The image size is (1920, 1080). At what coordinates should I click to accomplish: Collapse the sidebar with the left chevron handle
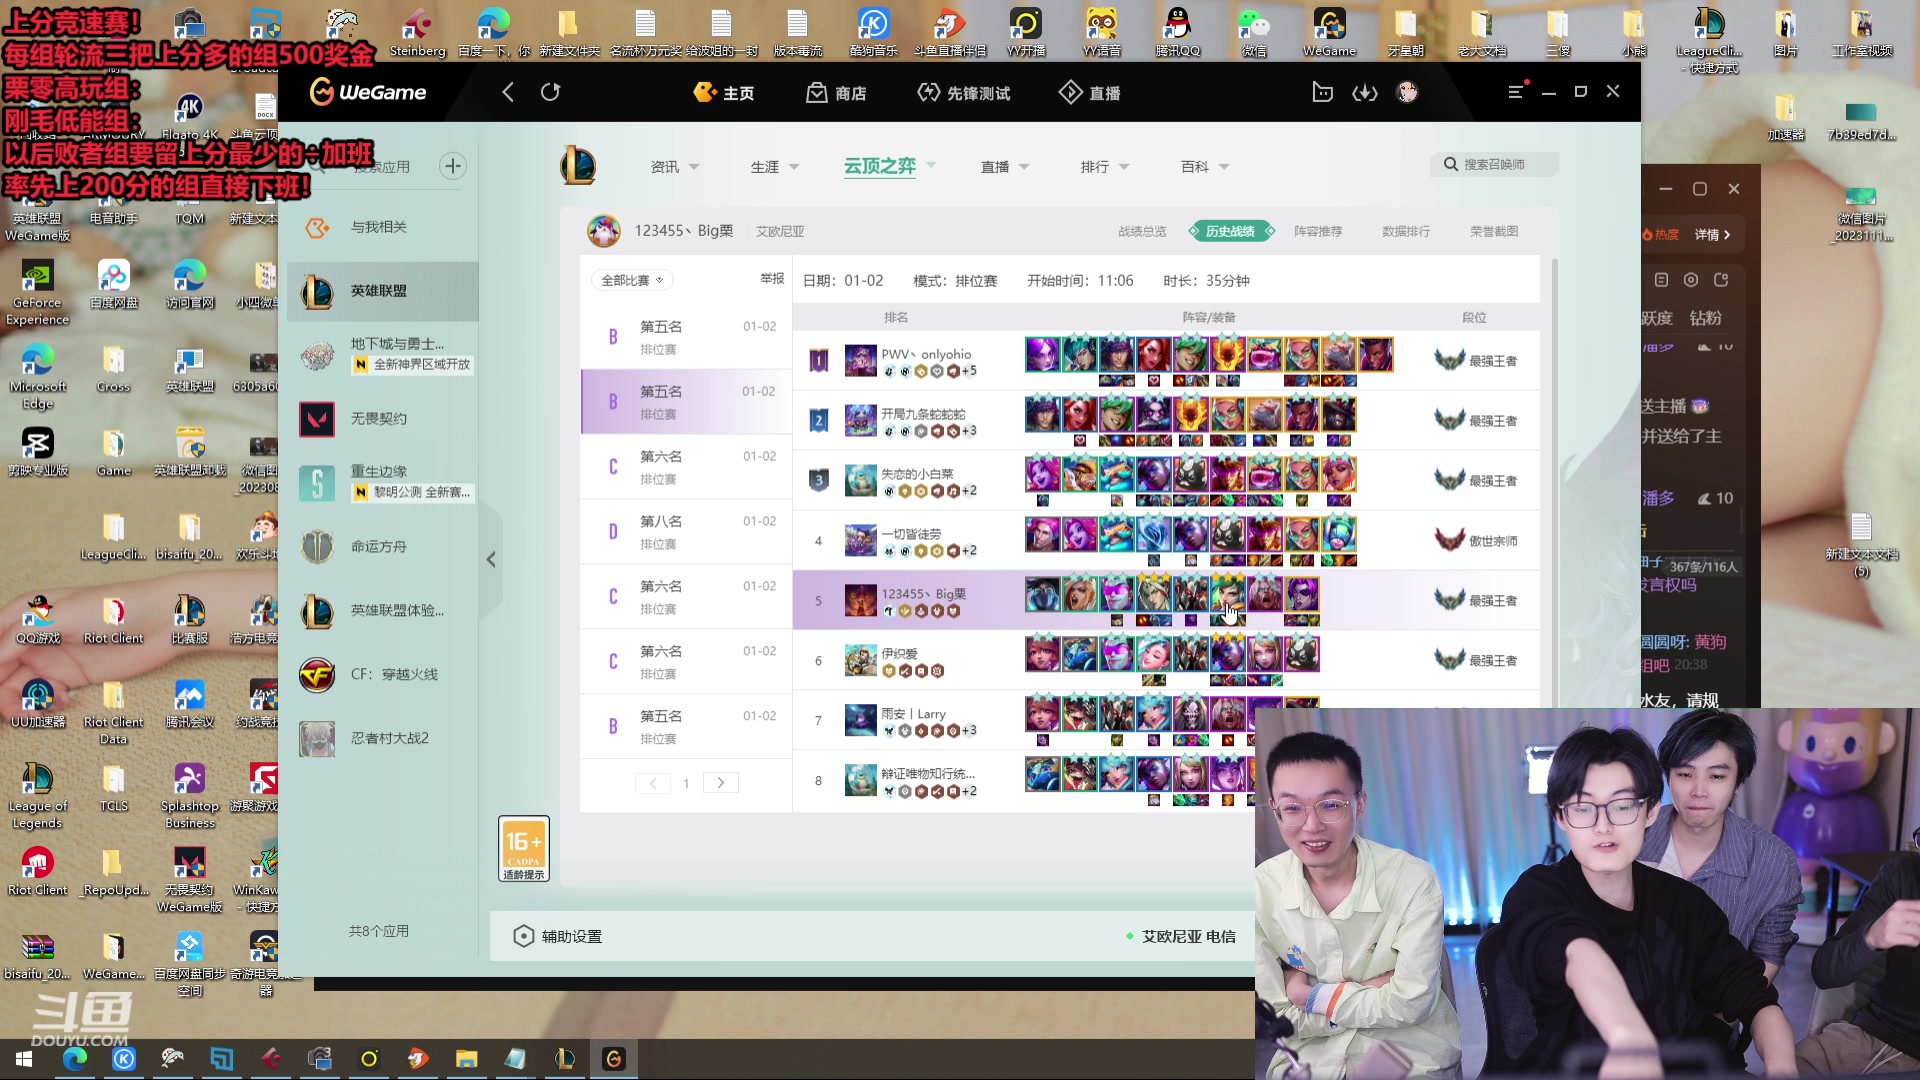pyautogui.click(x=491, y=560)
